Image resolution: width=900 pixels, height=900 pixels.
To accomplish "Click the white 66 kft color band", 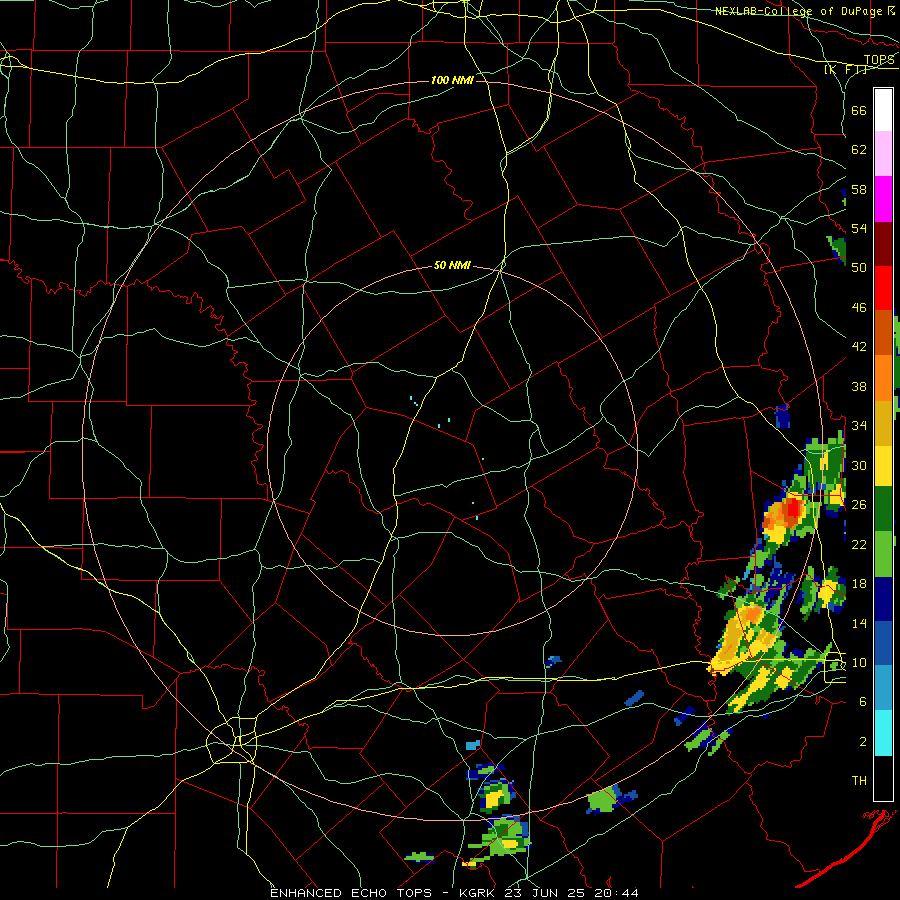I will click(x=883, y=110).
